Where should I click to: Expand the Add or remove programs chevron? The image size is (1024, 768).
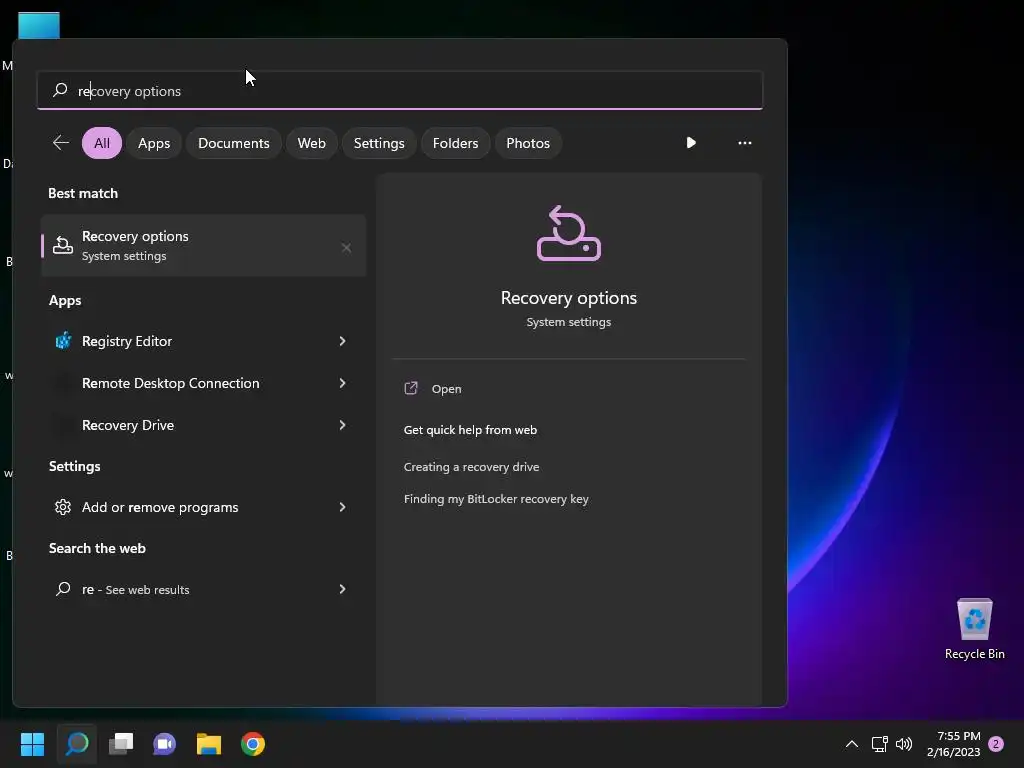click(342, 507)
